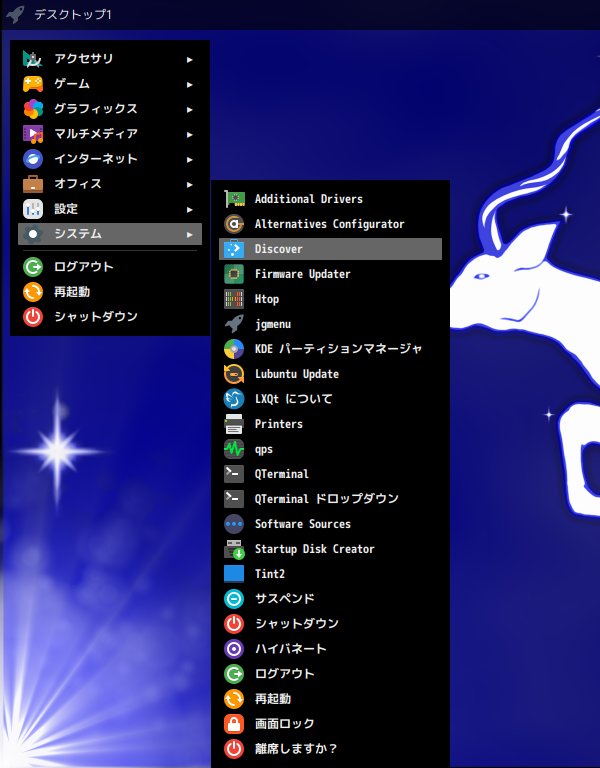The image size is (600, 768).
Task: Click the Lubuntu Update text label
Action: [x=297, y=374]
